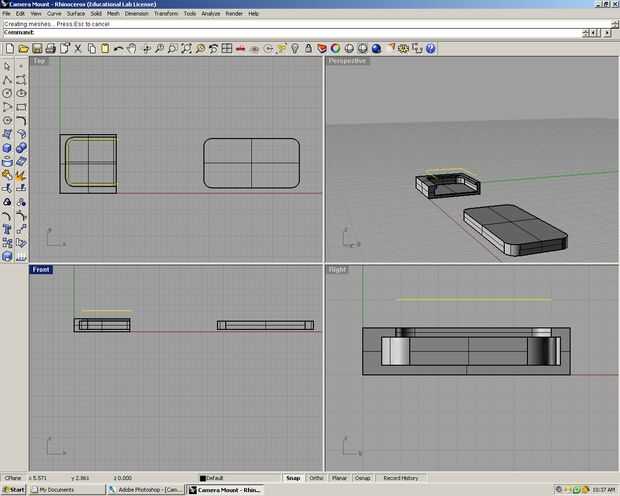620x496 pixels.
Task: Open Help with the question mark icon
Action: [x=431, y=49]
